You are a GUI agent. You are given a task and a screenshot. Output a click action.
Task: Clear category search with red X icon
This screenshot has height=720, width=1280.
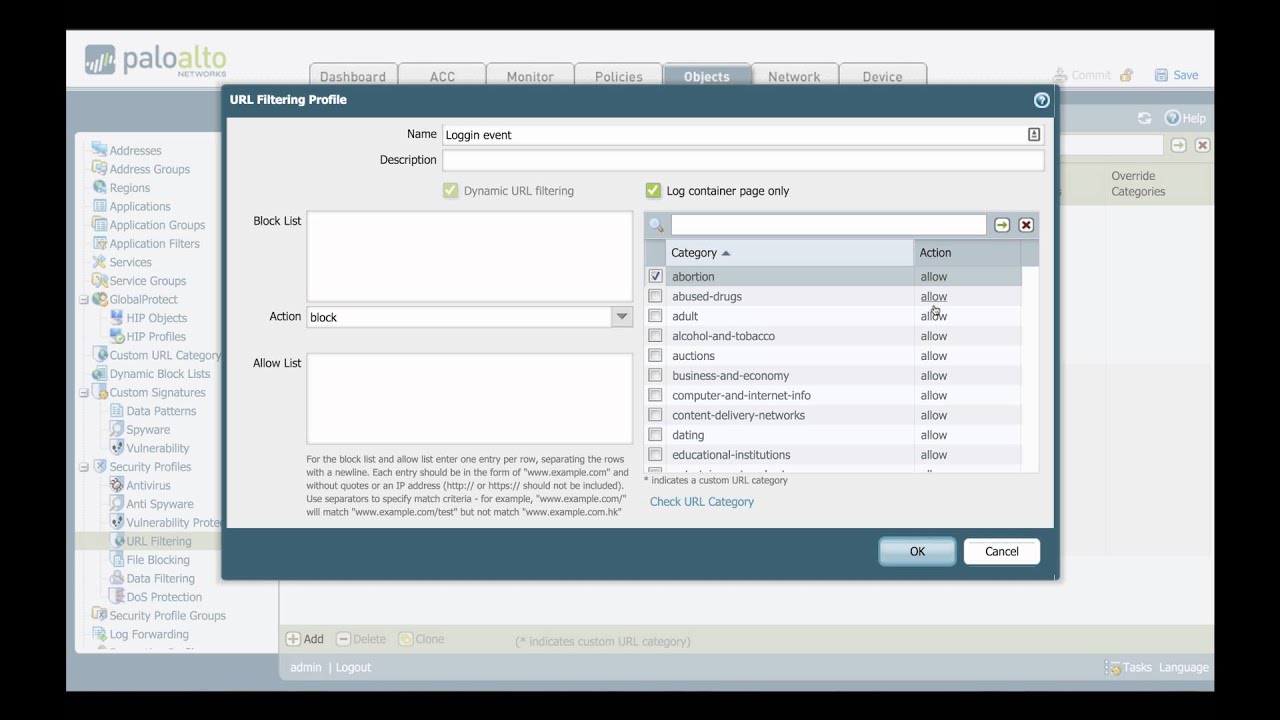[x=1026, y=225]
